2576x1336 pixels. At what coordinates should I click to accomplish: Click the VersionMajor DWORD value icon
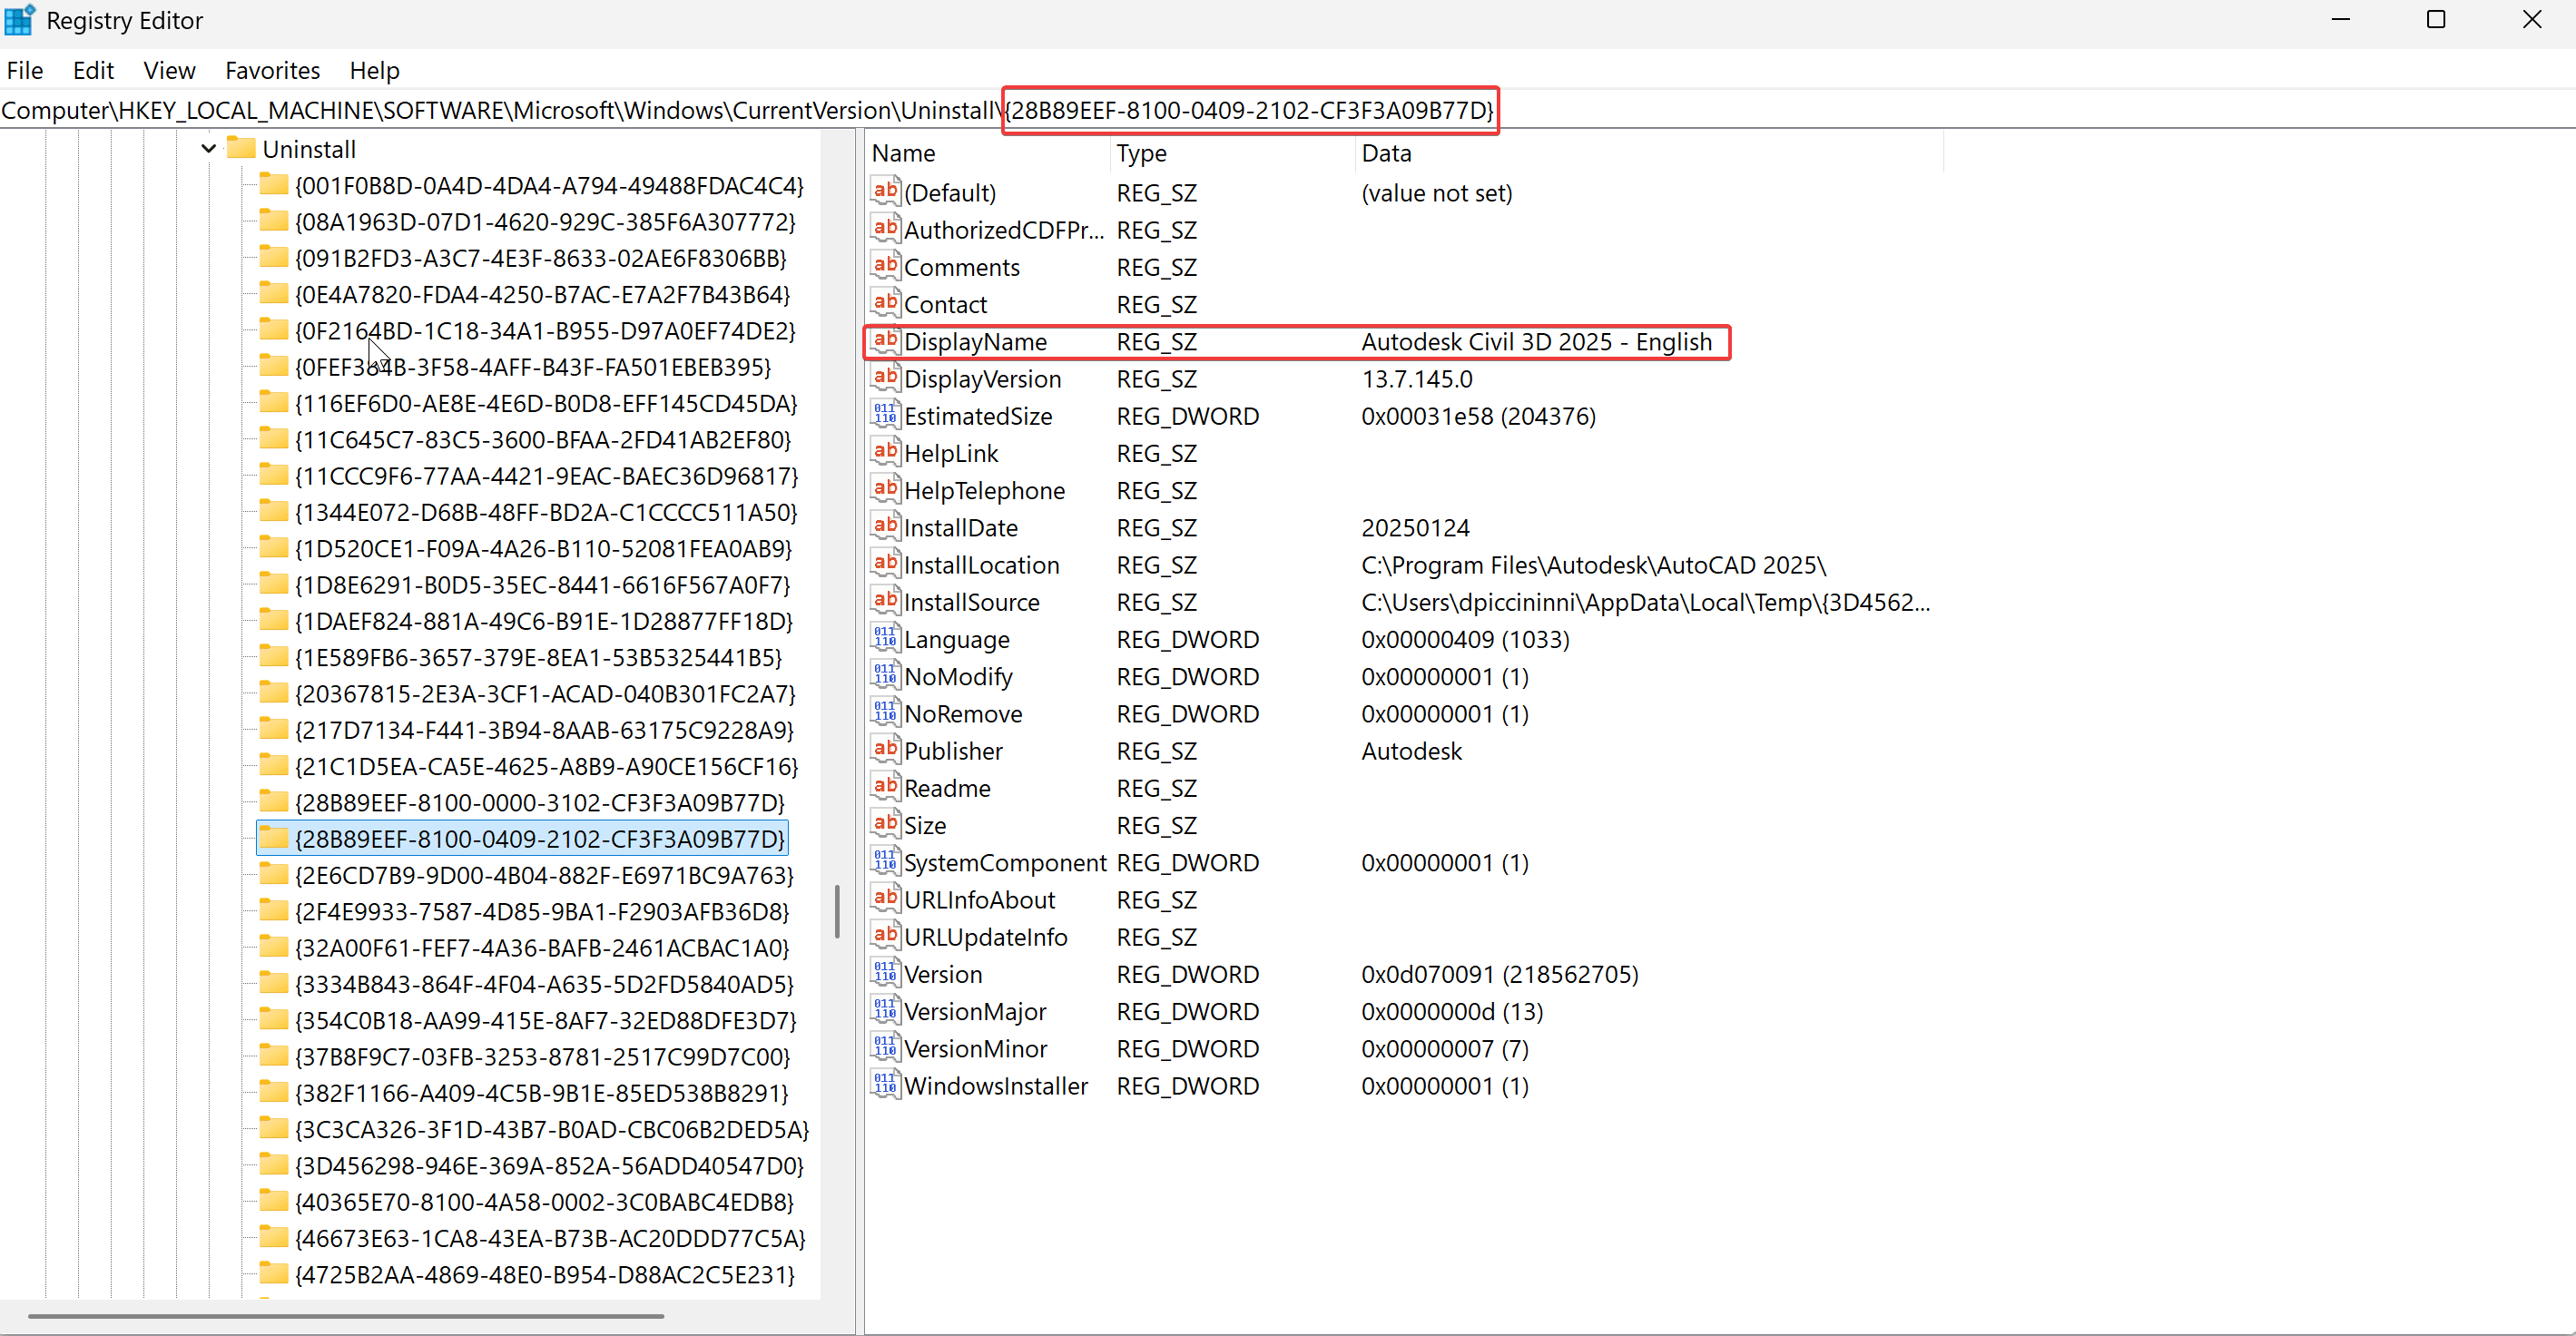coord(885,1011)
